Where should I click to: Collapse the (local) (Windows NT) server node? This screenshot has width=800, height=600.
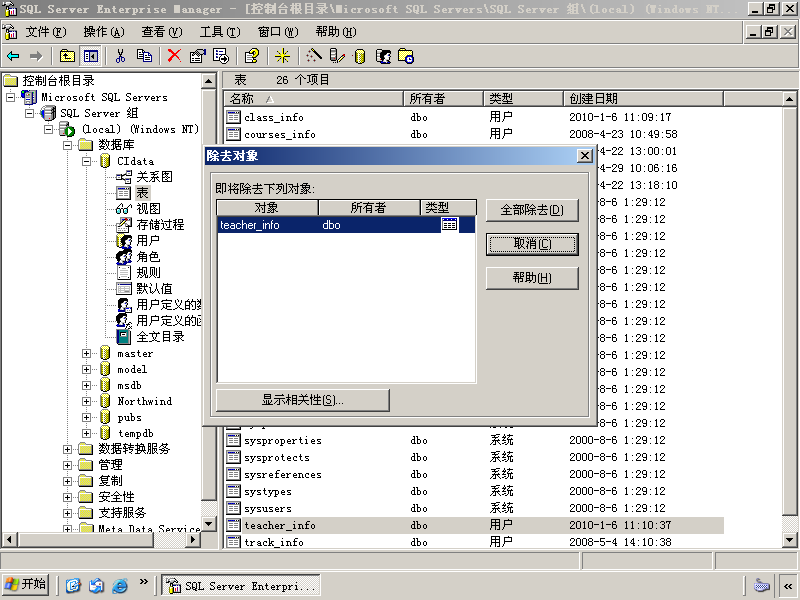(48, 129)
